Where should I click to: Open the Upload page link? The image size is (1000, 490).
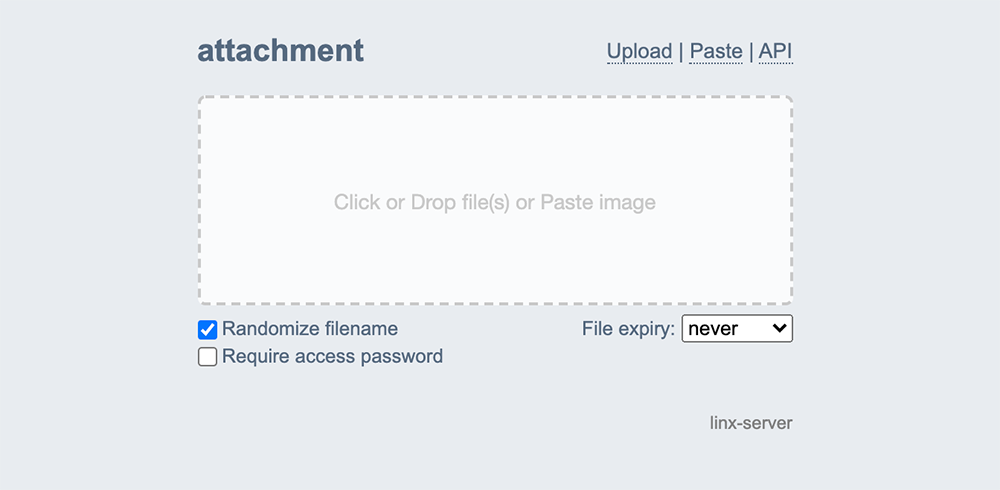639,52
